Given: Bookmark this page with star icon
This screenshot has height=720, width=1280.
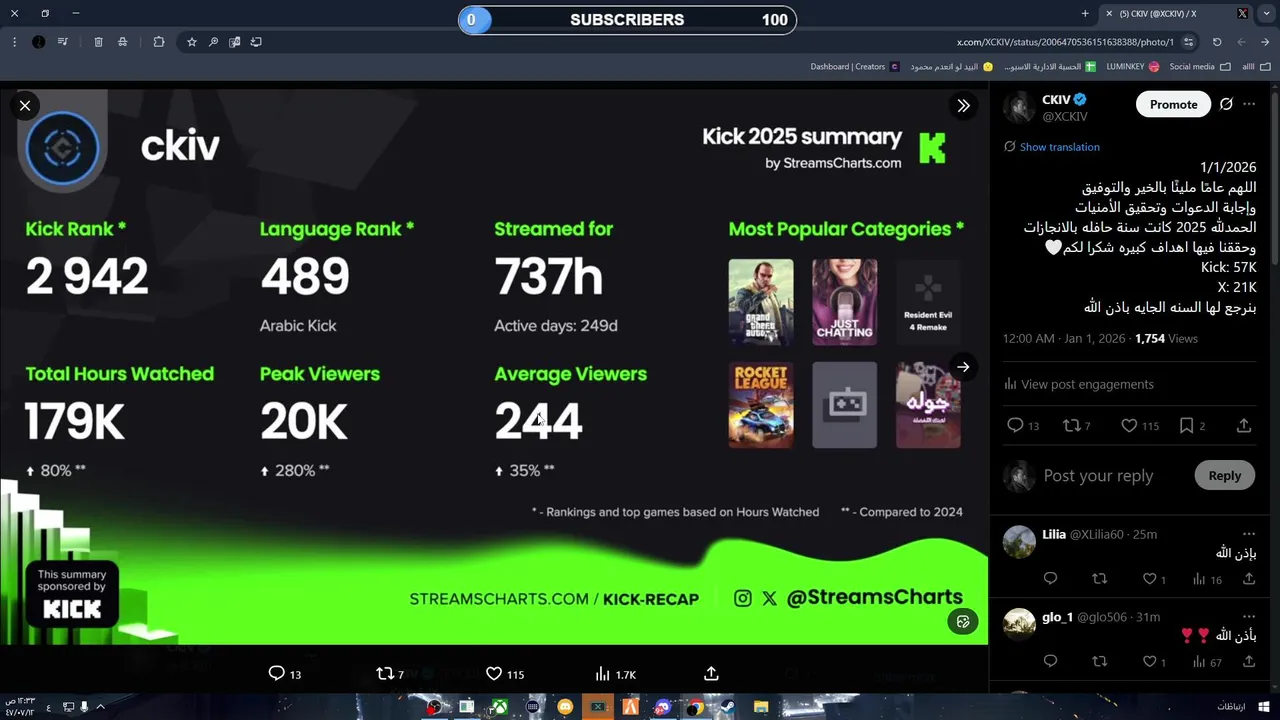Looking at the screenshot, I should [x=192, y=42].
